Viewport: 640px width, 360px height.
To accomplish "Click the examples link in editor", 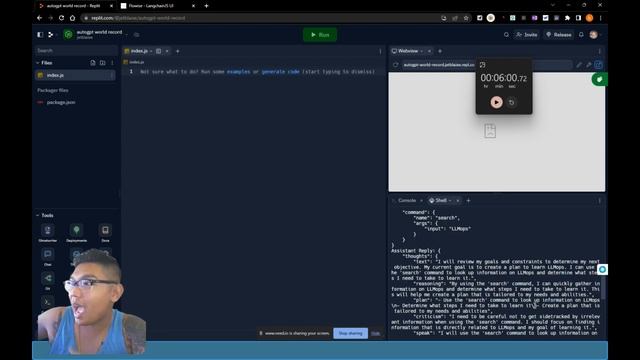I will click(x=238, y=71).
